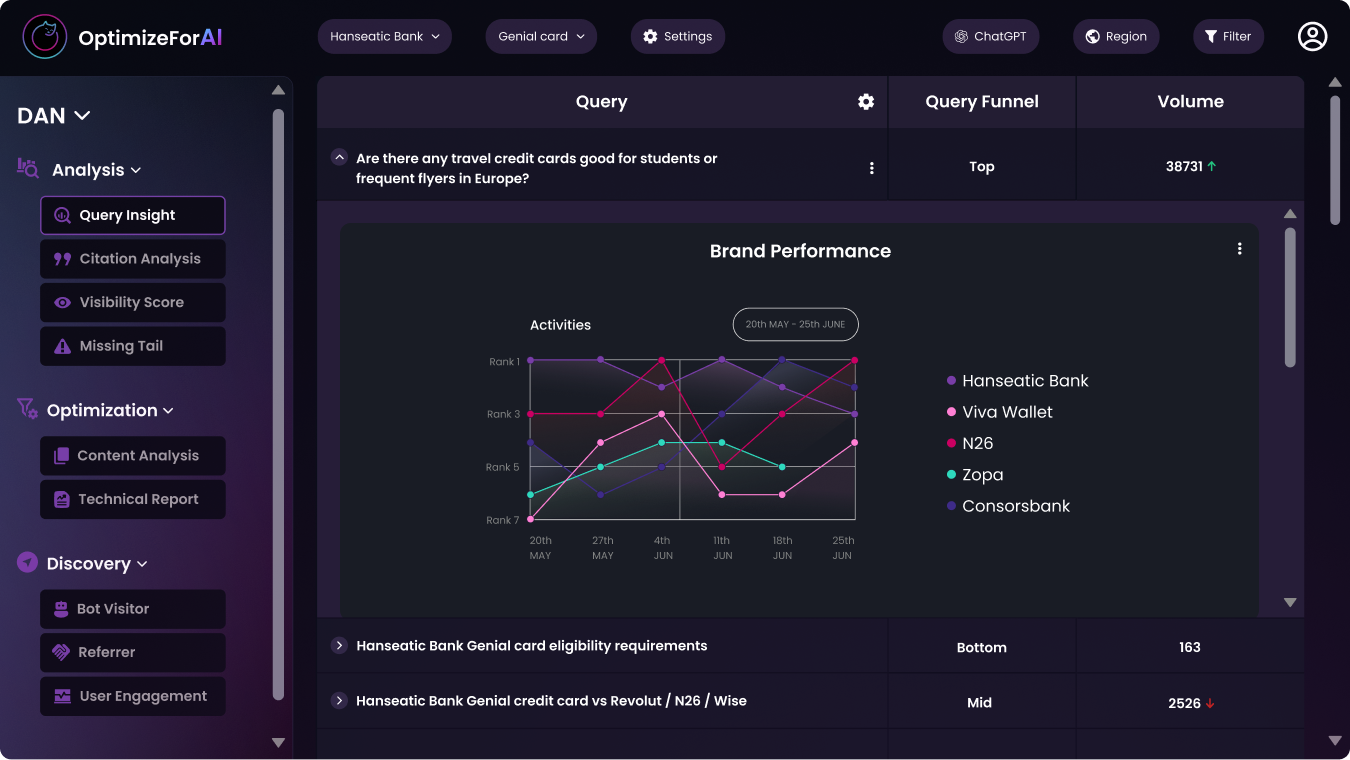Click the Filter button
The width and height of the screenshot is (1350, 760).
point(1228,37)
